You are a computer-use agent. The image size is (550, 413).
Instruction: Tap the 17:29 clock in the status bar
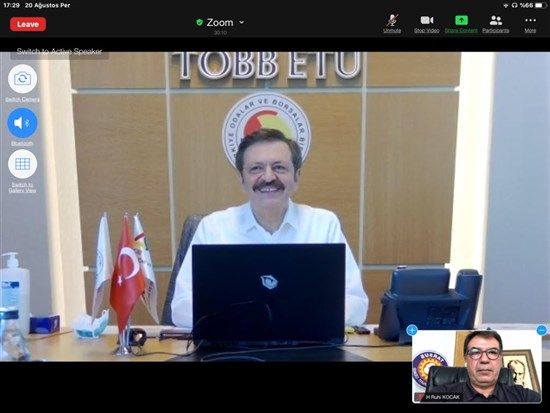(11, 5)
